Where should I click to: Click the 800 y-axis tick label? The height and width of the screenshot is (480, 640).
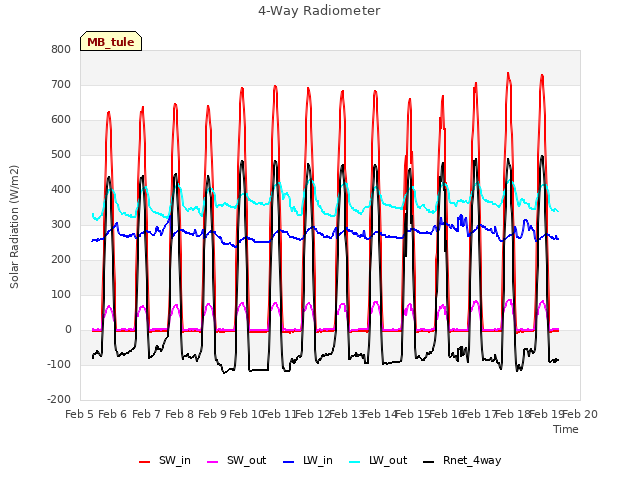point(61,49)
